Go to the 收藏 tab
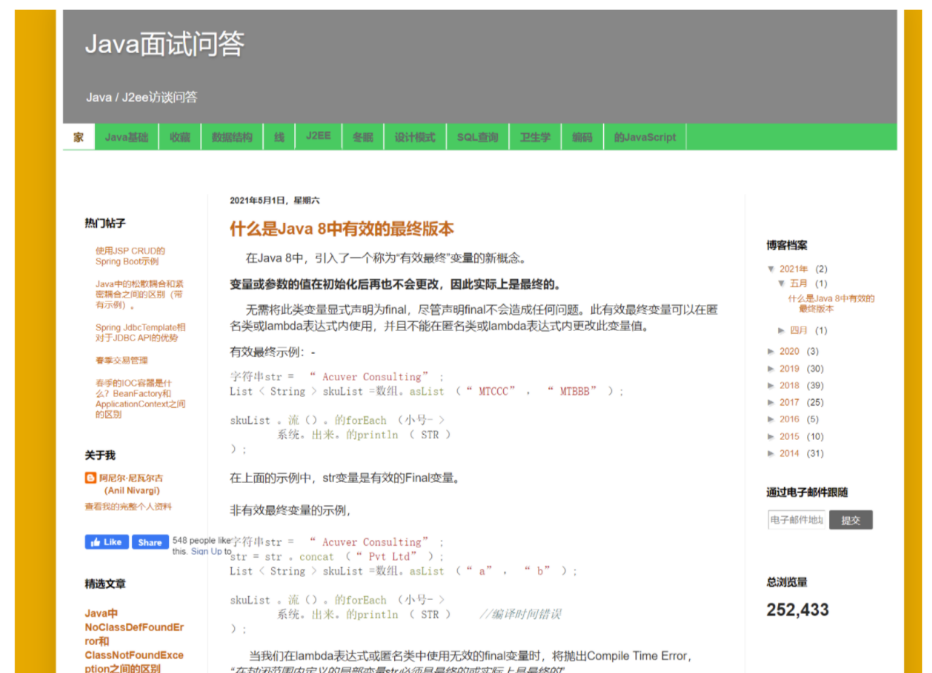Viewport: 932px width, 673px height. pos(180,137)
